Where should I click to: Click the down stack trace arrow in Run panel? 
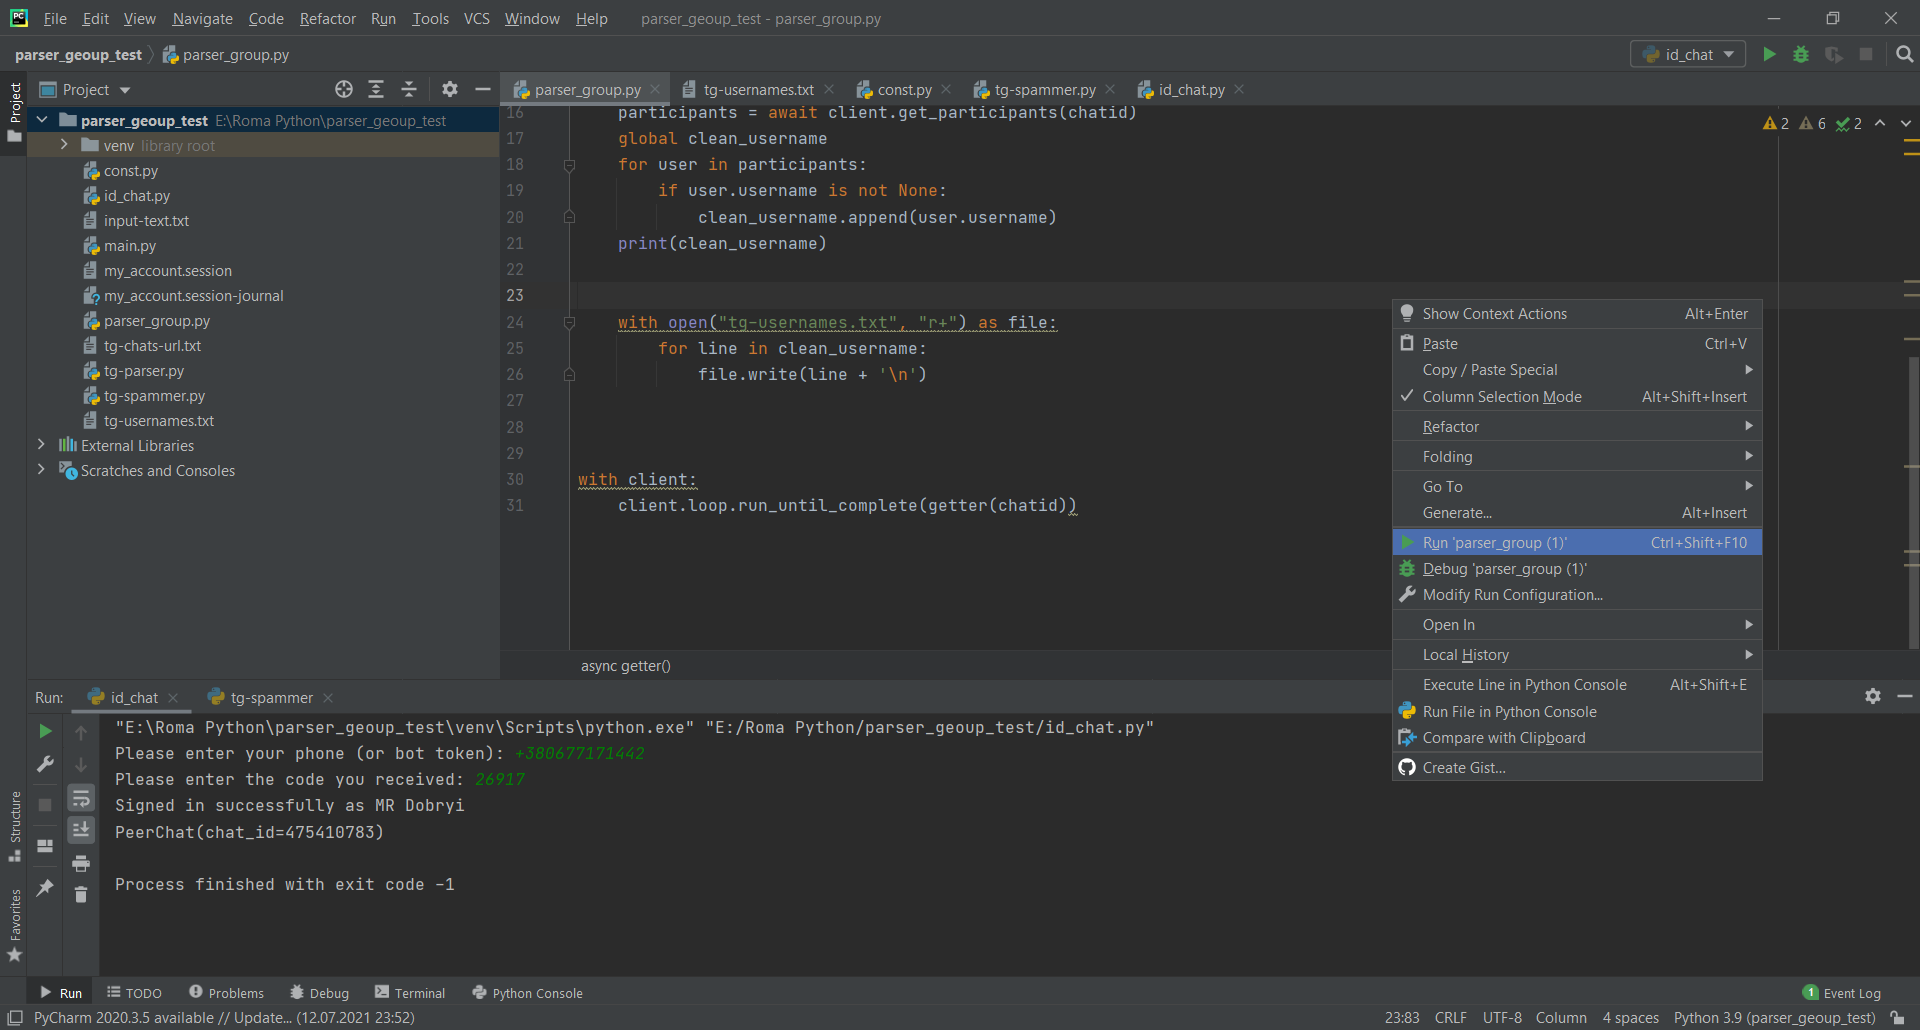click(x=81, y=764)
